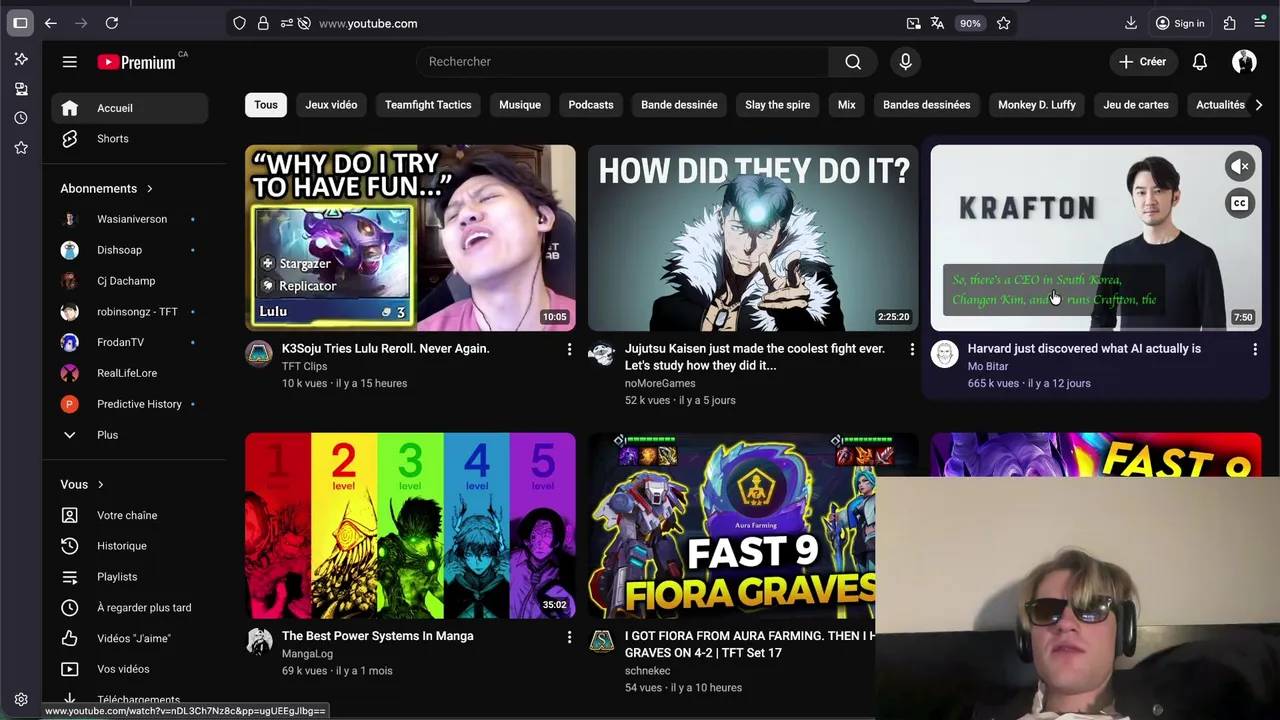This screenshot has height=720, width=1280.
Task: Open Vos vidéos in the sidebar
Action: click(130, 669)
